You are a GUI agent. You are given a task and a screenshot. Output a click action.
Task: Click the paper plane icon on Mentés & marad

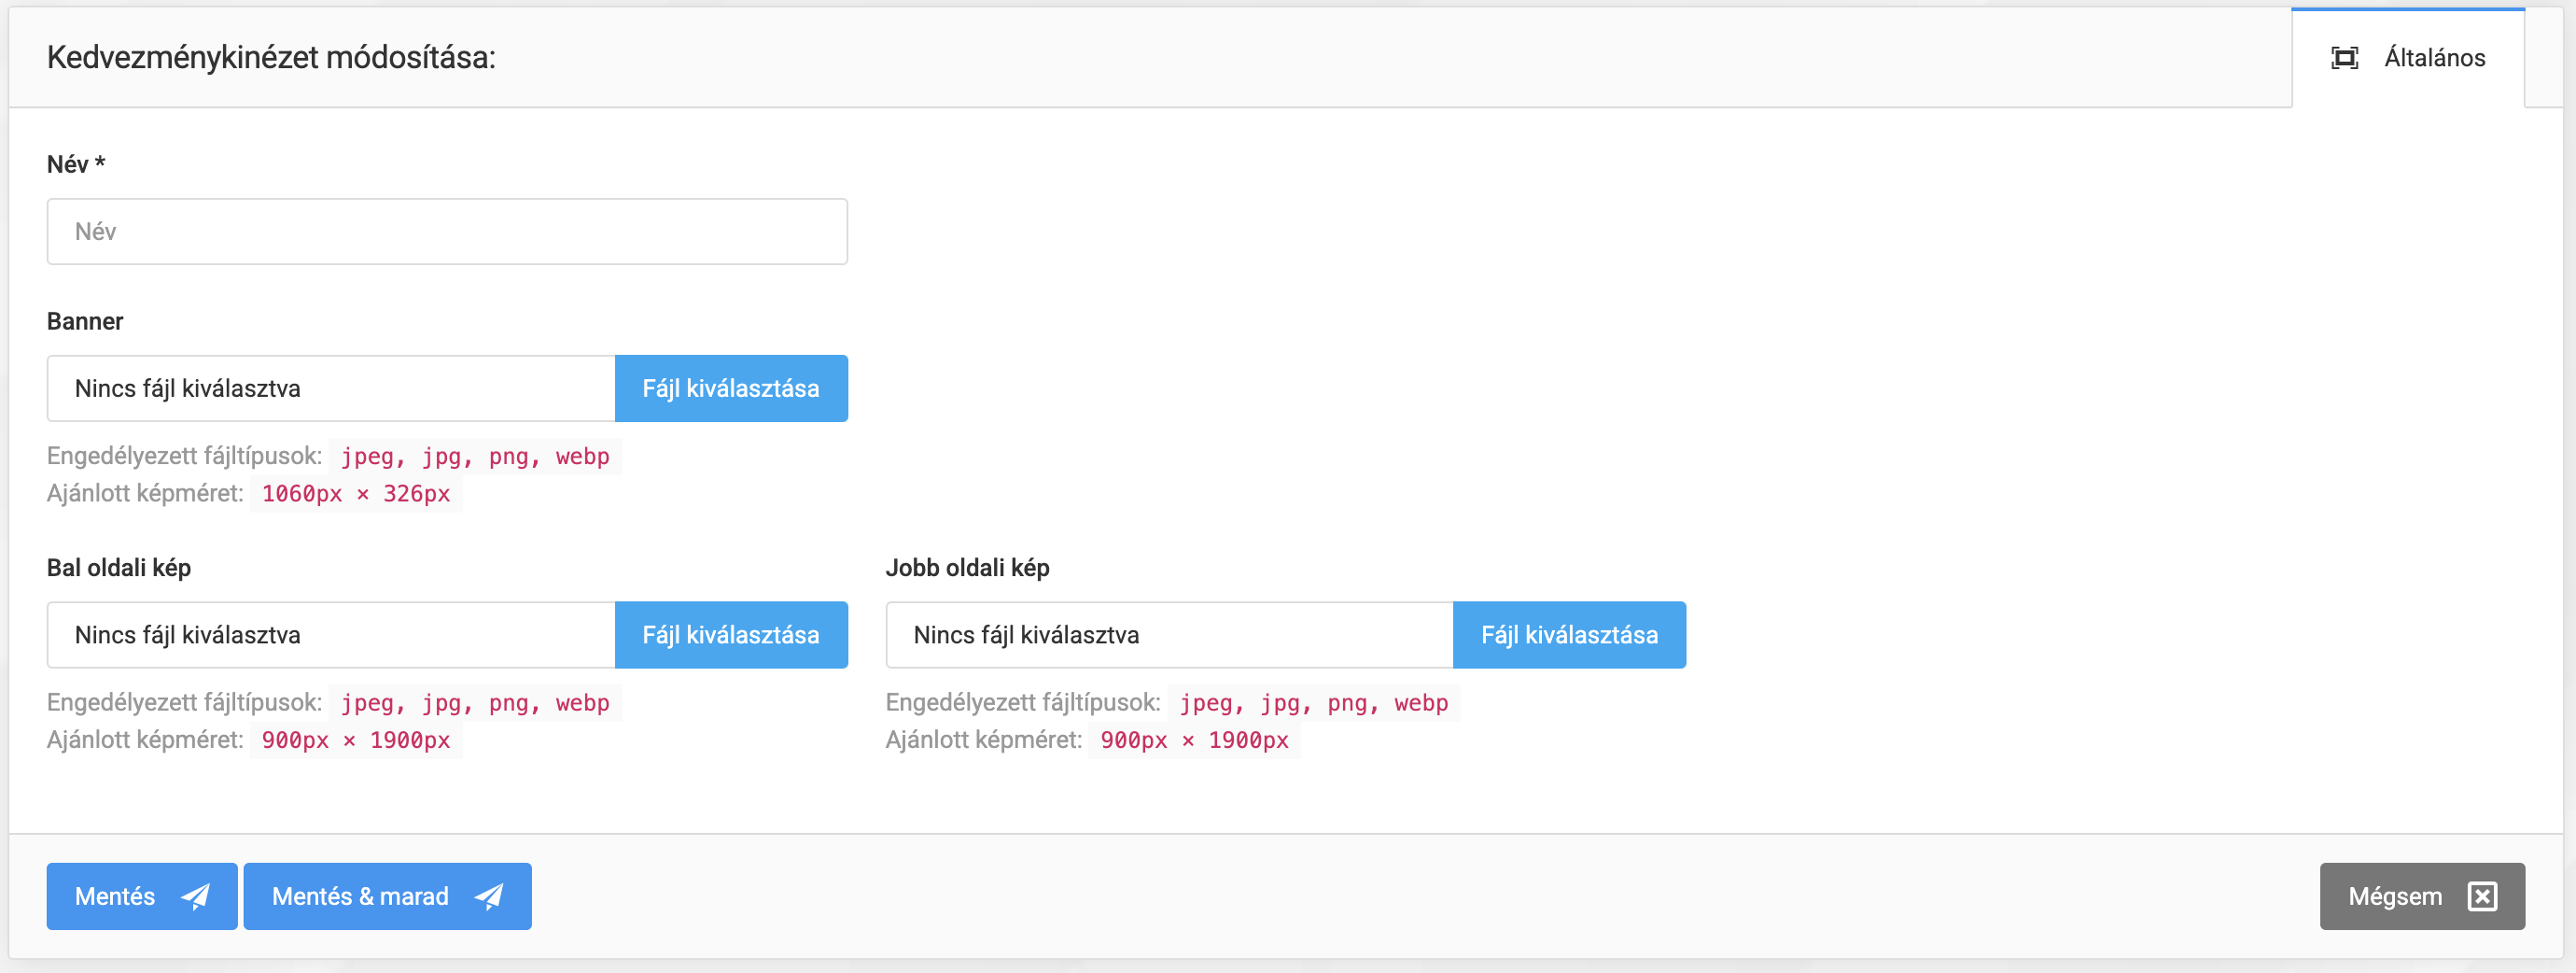tap(489, 896)
